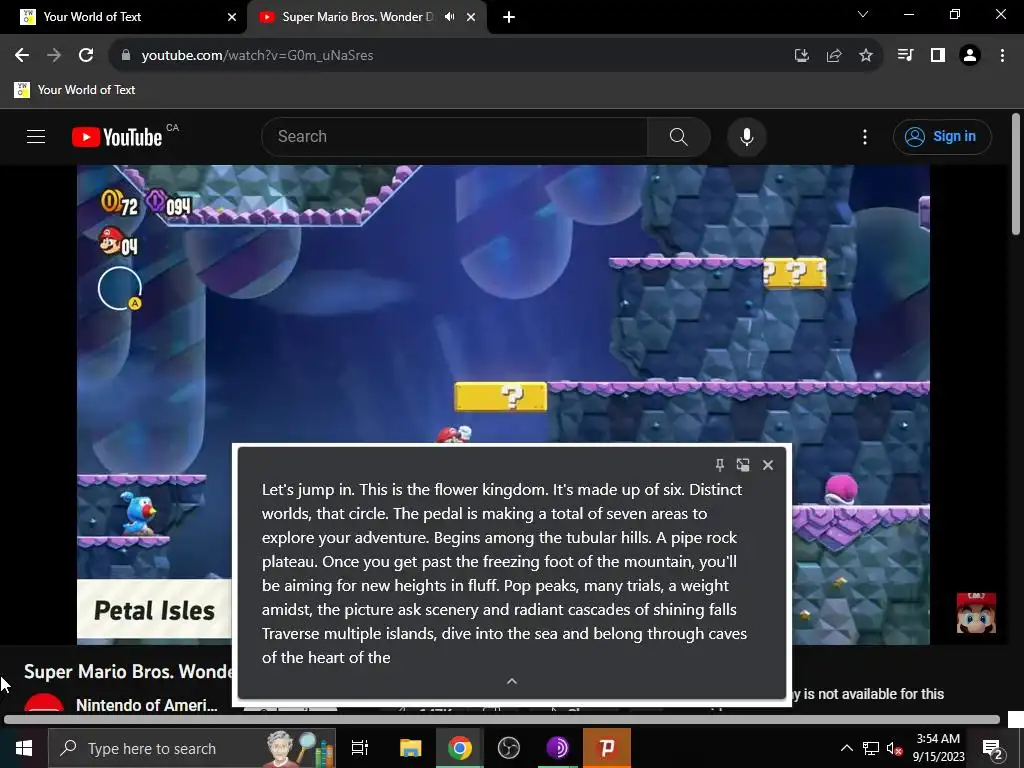
Task: Open the orange P app taskbar icon
Action: click(607, 748)
